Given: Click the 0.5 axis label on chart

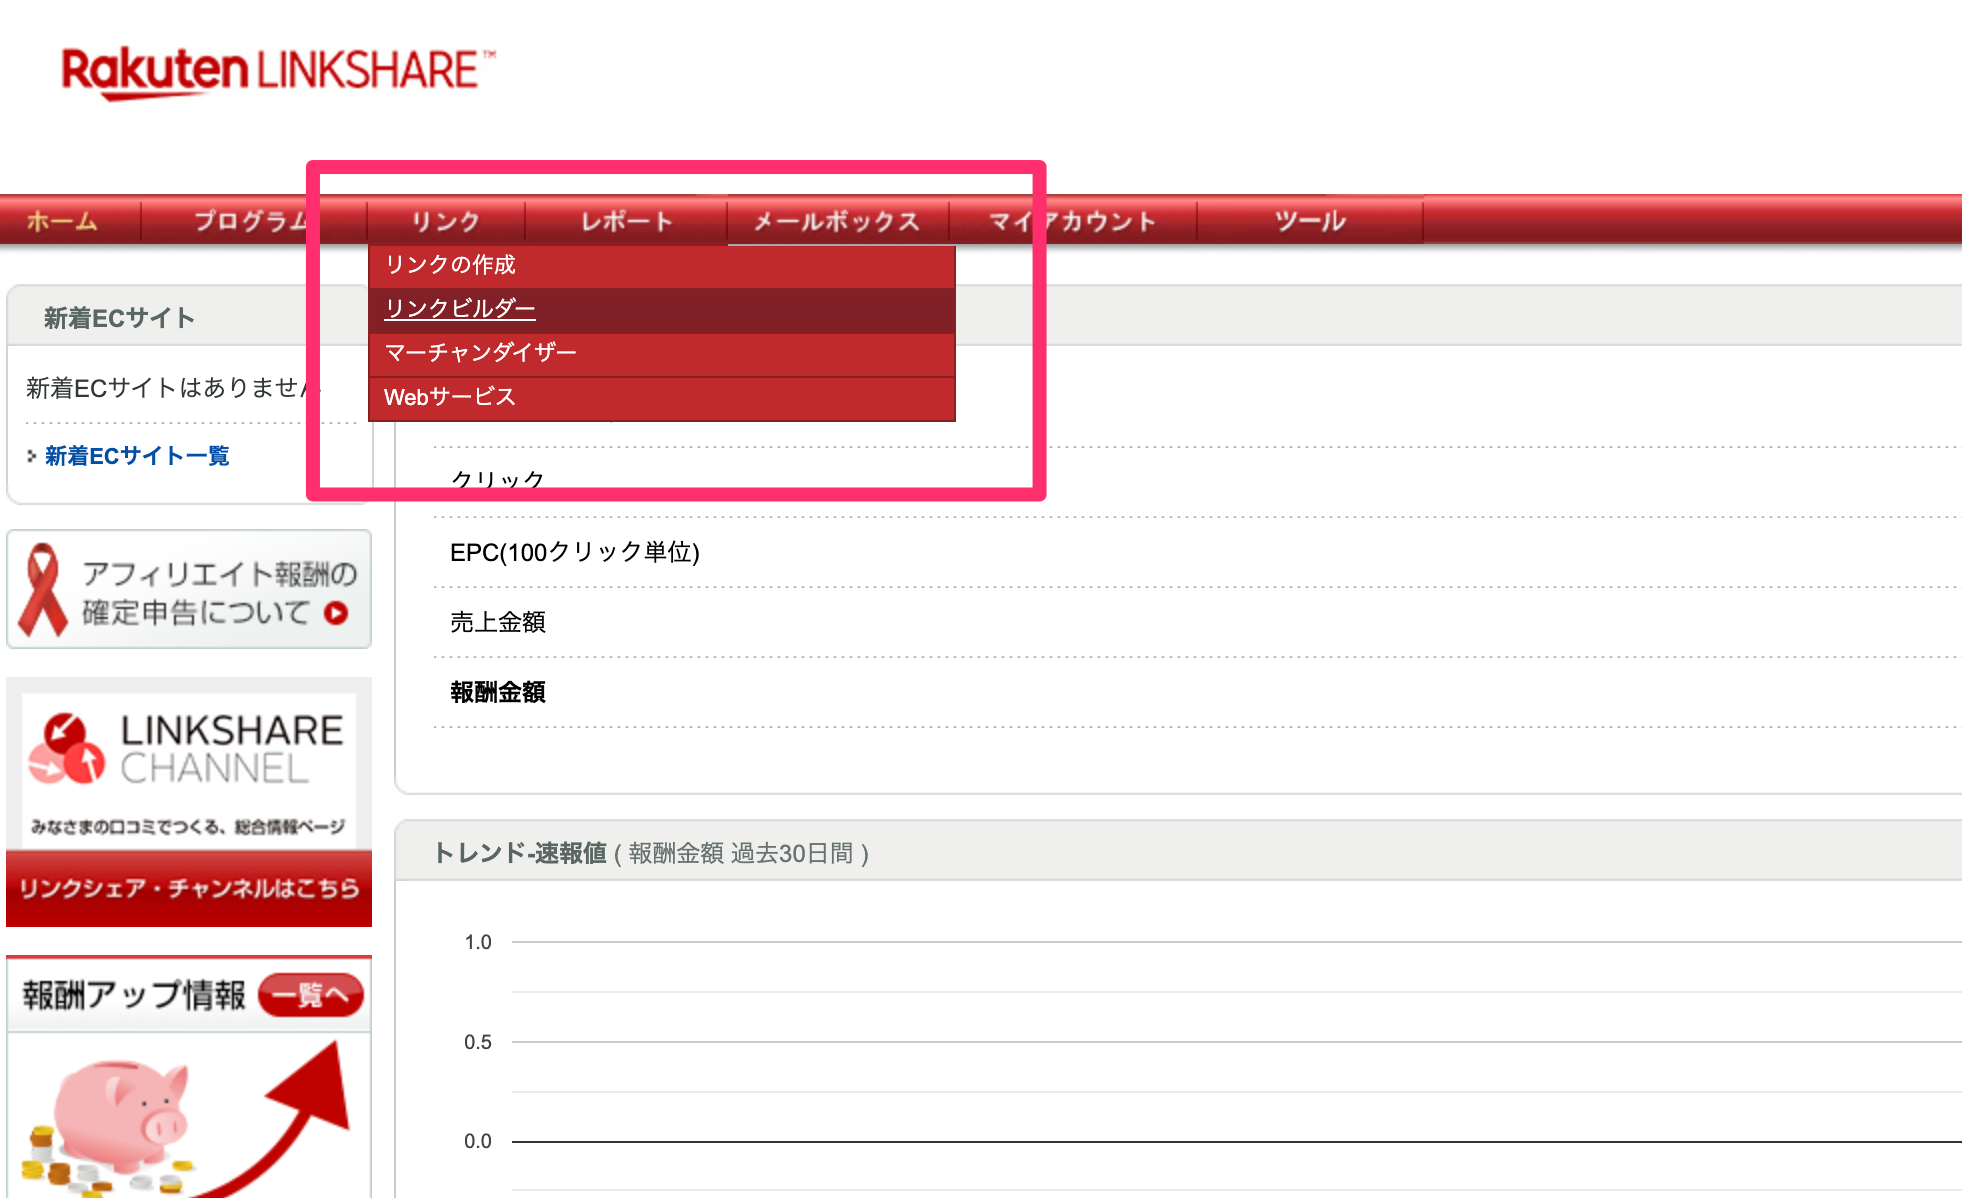Looking at the screenshot, I should pyautogui.click(x=478, y=1042).
